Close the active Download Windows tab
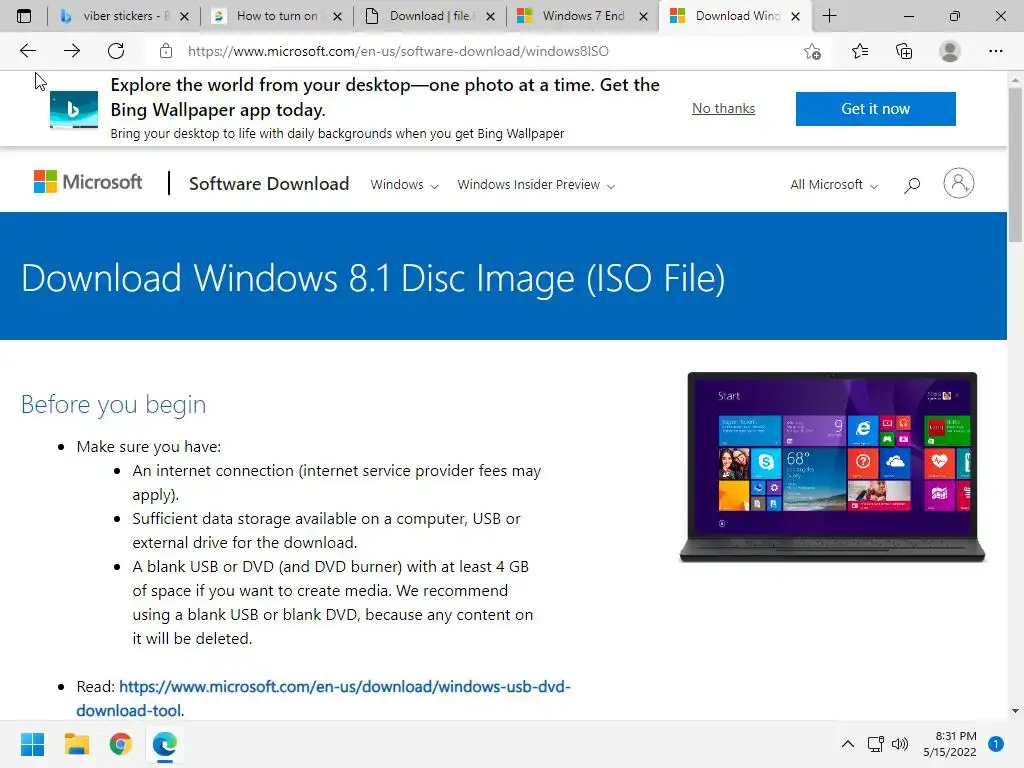 [x=795, y=16]
